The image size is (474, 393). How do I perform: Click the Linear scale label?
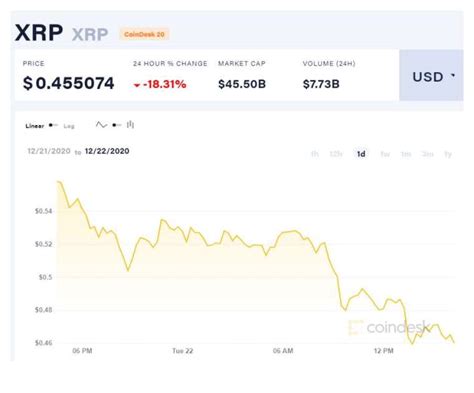click(x=35, y=126)
